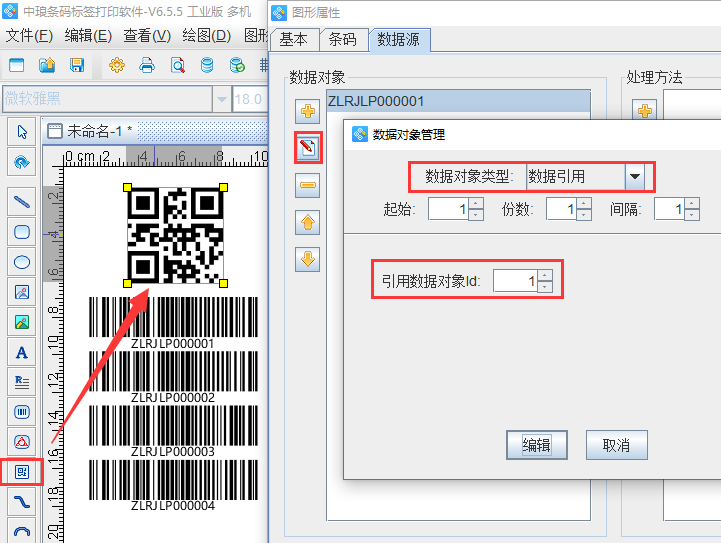This screenshot has height=543, width=721.
Task: Select the arc drawing tool
Action: [x=22, y=531]
